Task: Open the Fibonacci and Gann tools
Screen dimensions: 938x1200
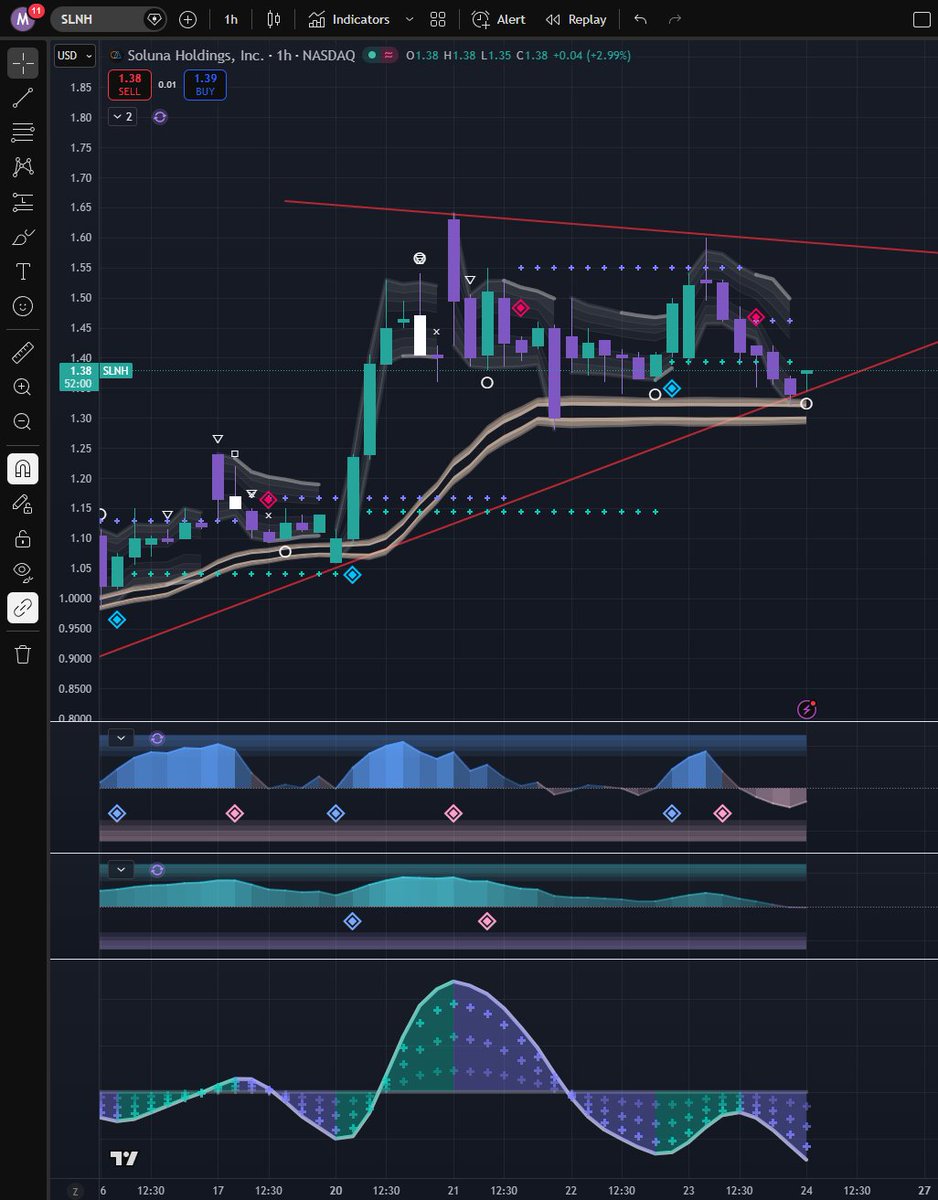Action: (x=23, y=132)
